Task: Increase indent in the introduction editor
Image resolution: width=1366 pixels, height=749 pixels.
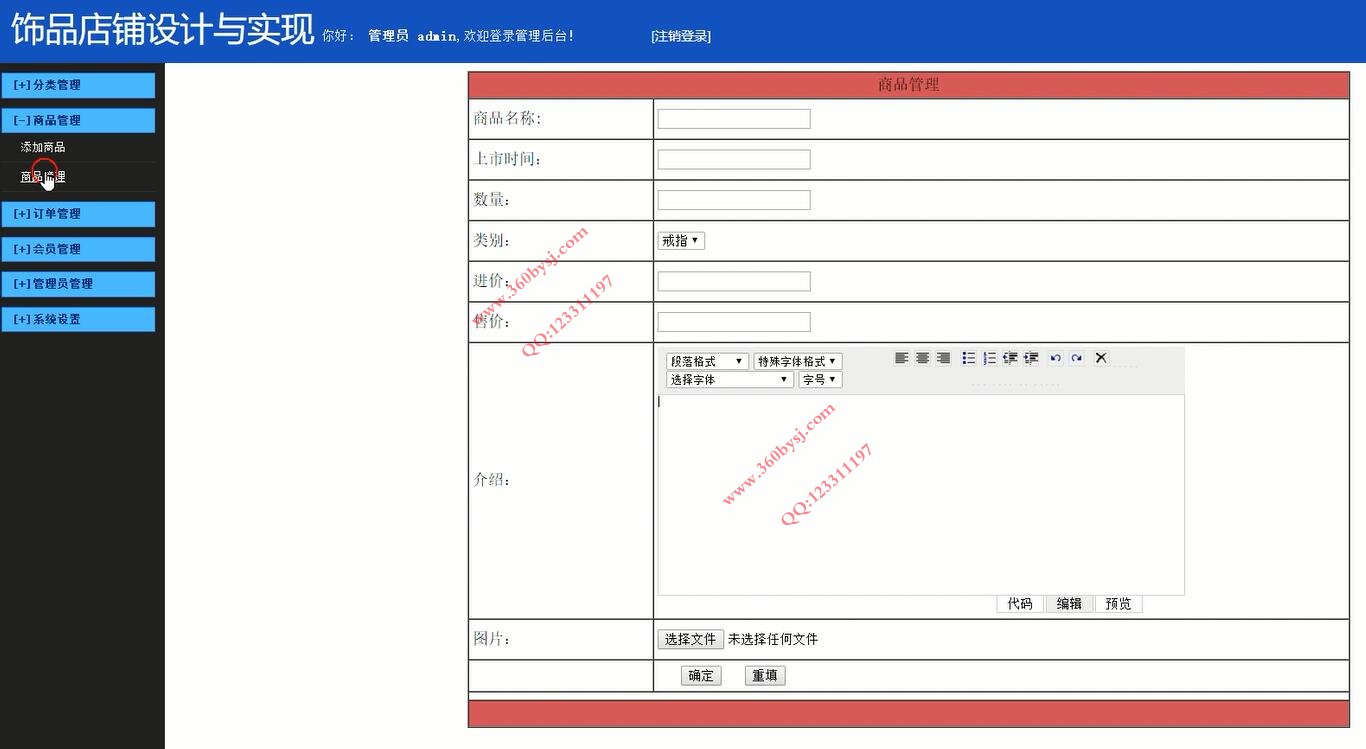Action: [x=1031, y=358]
